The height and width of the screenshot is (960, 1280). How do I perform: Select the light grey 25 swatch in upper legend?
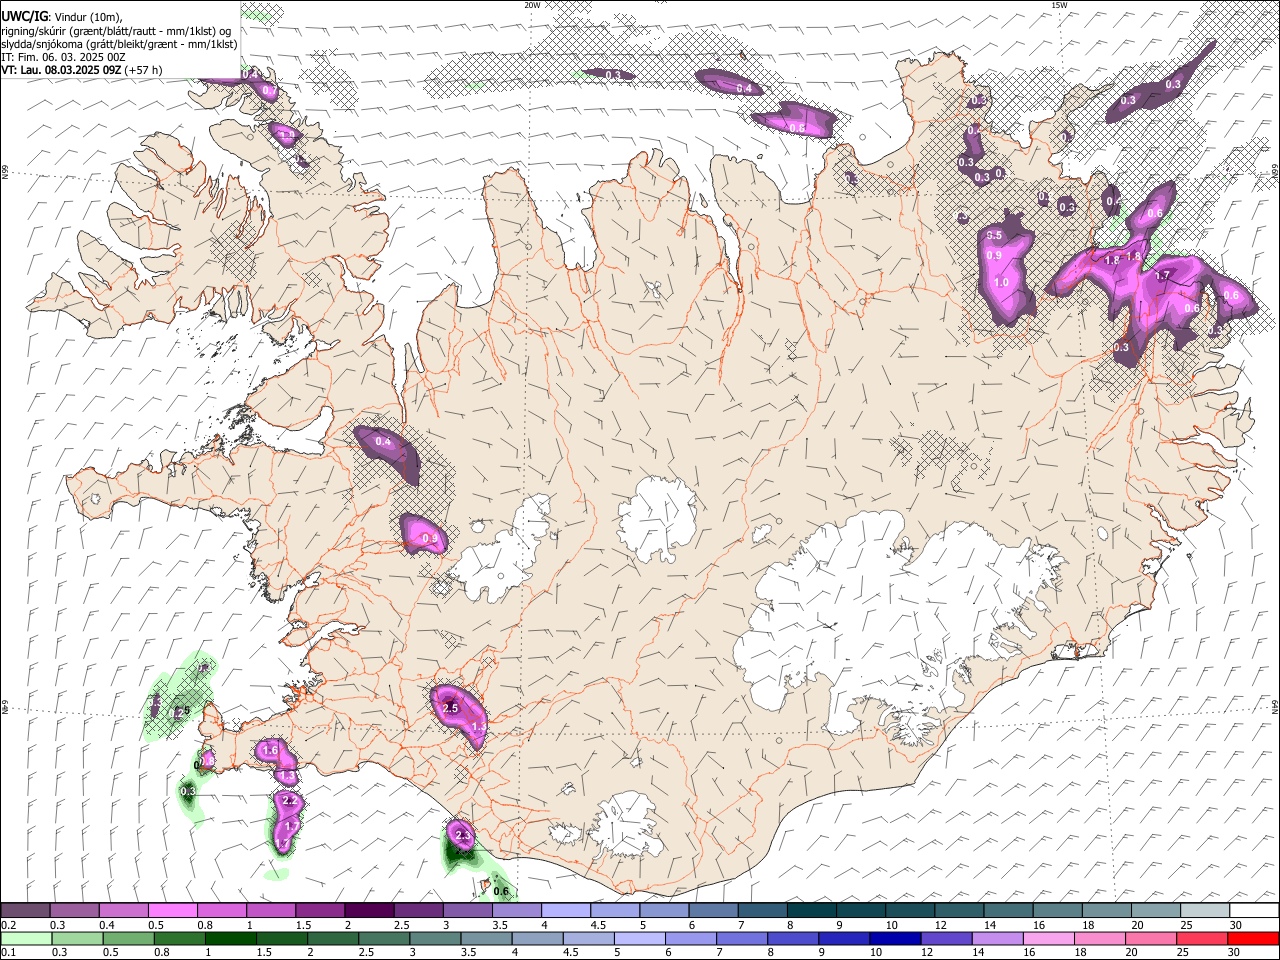tap(1206, 911)
